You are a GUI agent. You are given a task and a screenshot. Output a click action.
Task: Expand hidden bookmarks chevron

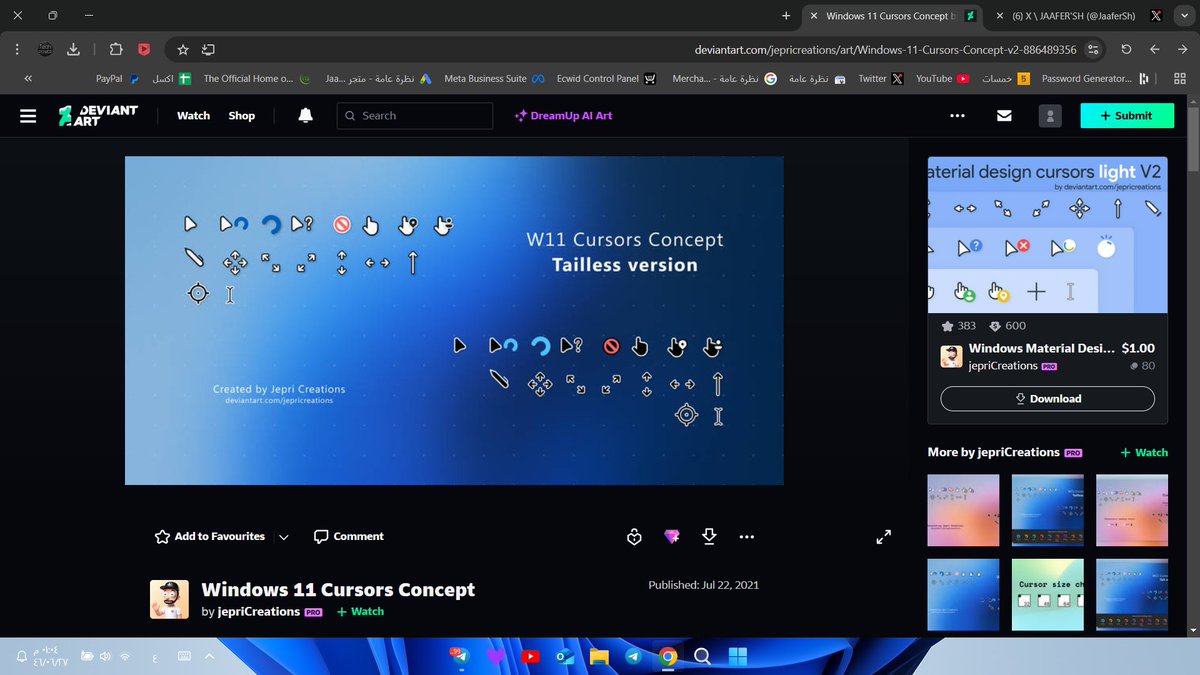28,78
